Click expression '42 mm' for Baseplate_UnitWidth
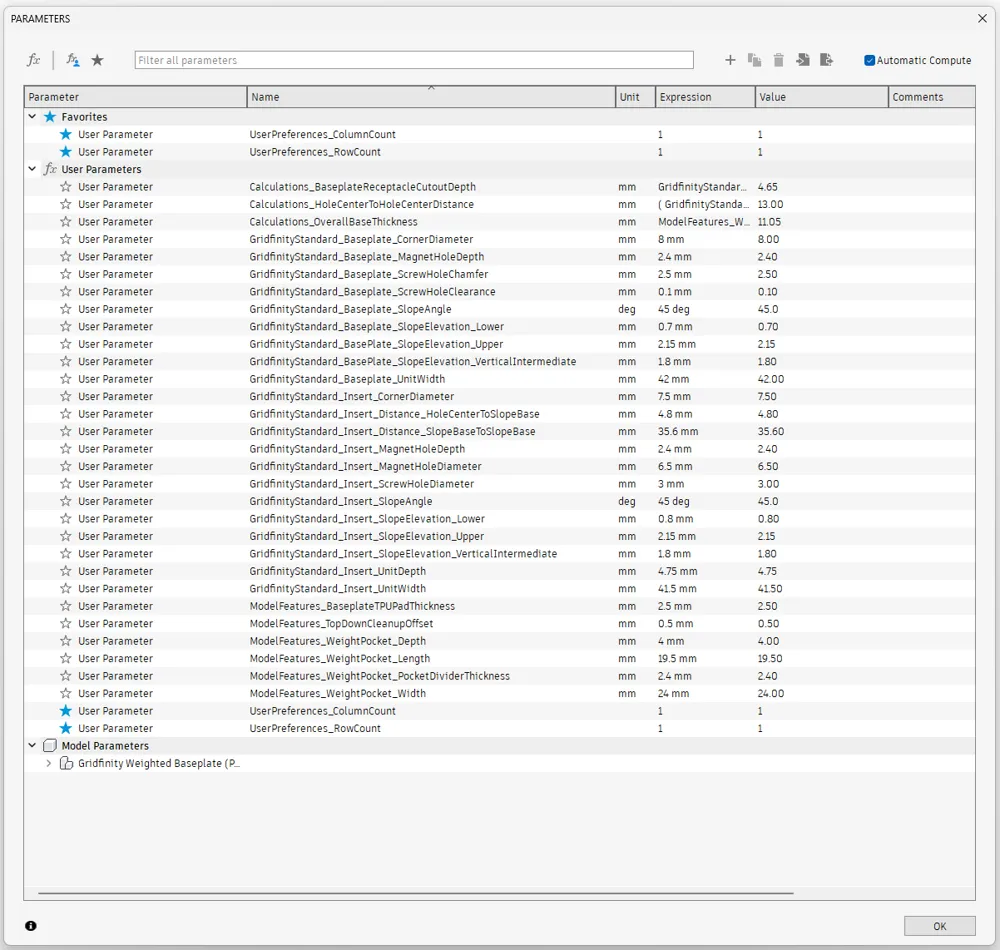Image resolution: width=1000 pixels, height=950 pixels. point(673,379)
